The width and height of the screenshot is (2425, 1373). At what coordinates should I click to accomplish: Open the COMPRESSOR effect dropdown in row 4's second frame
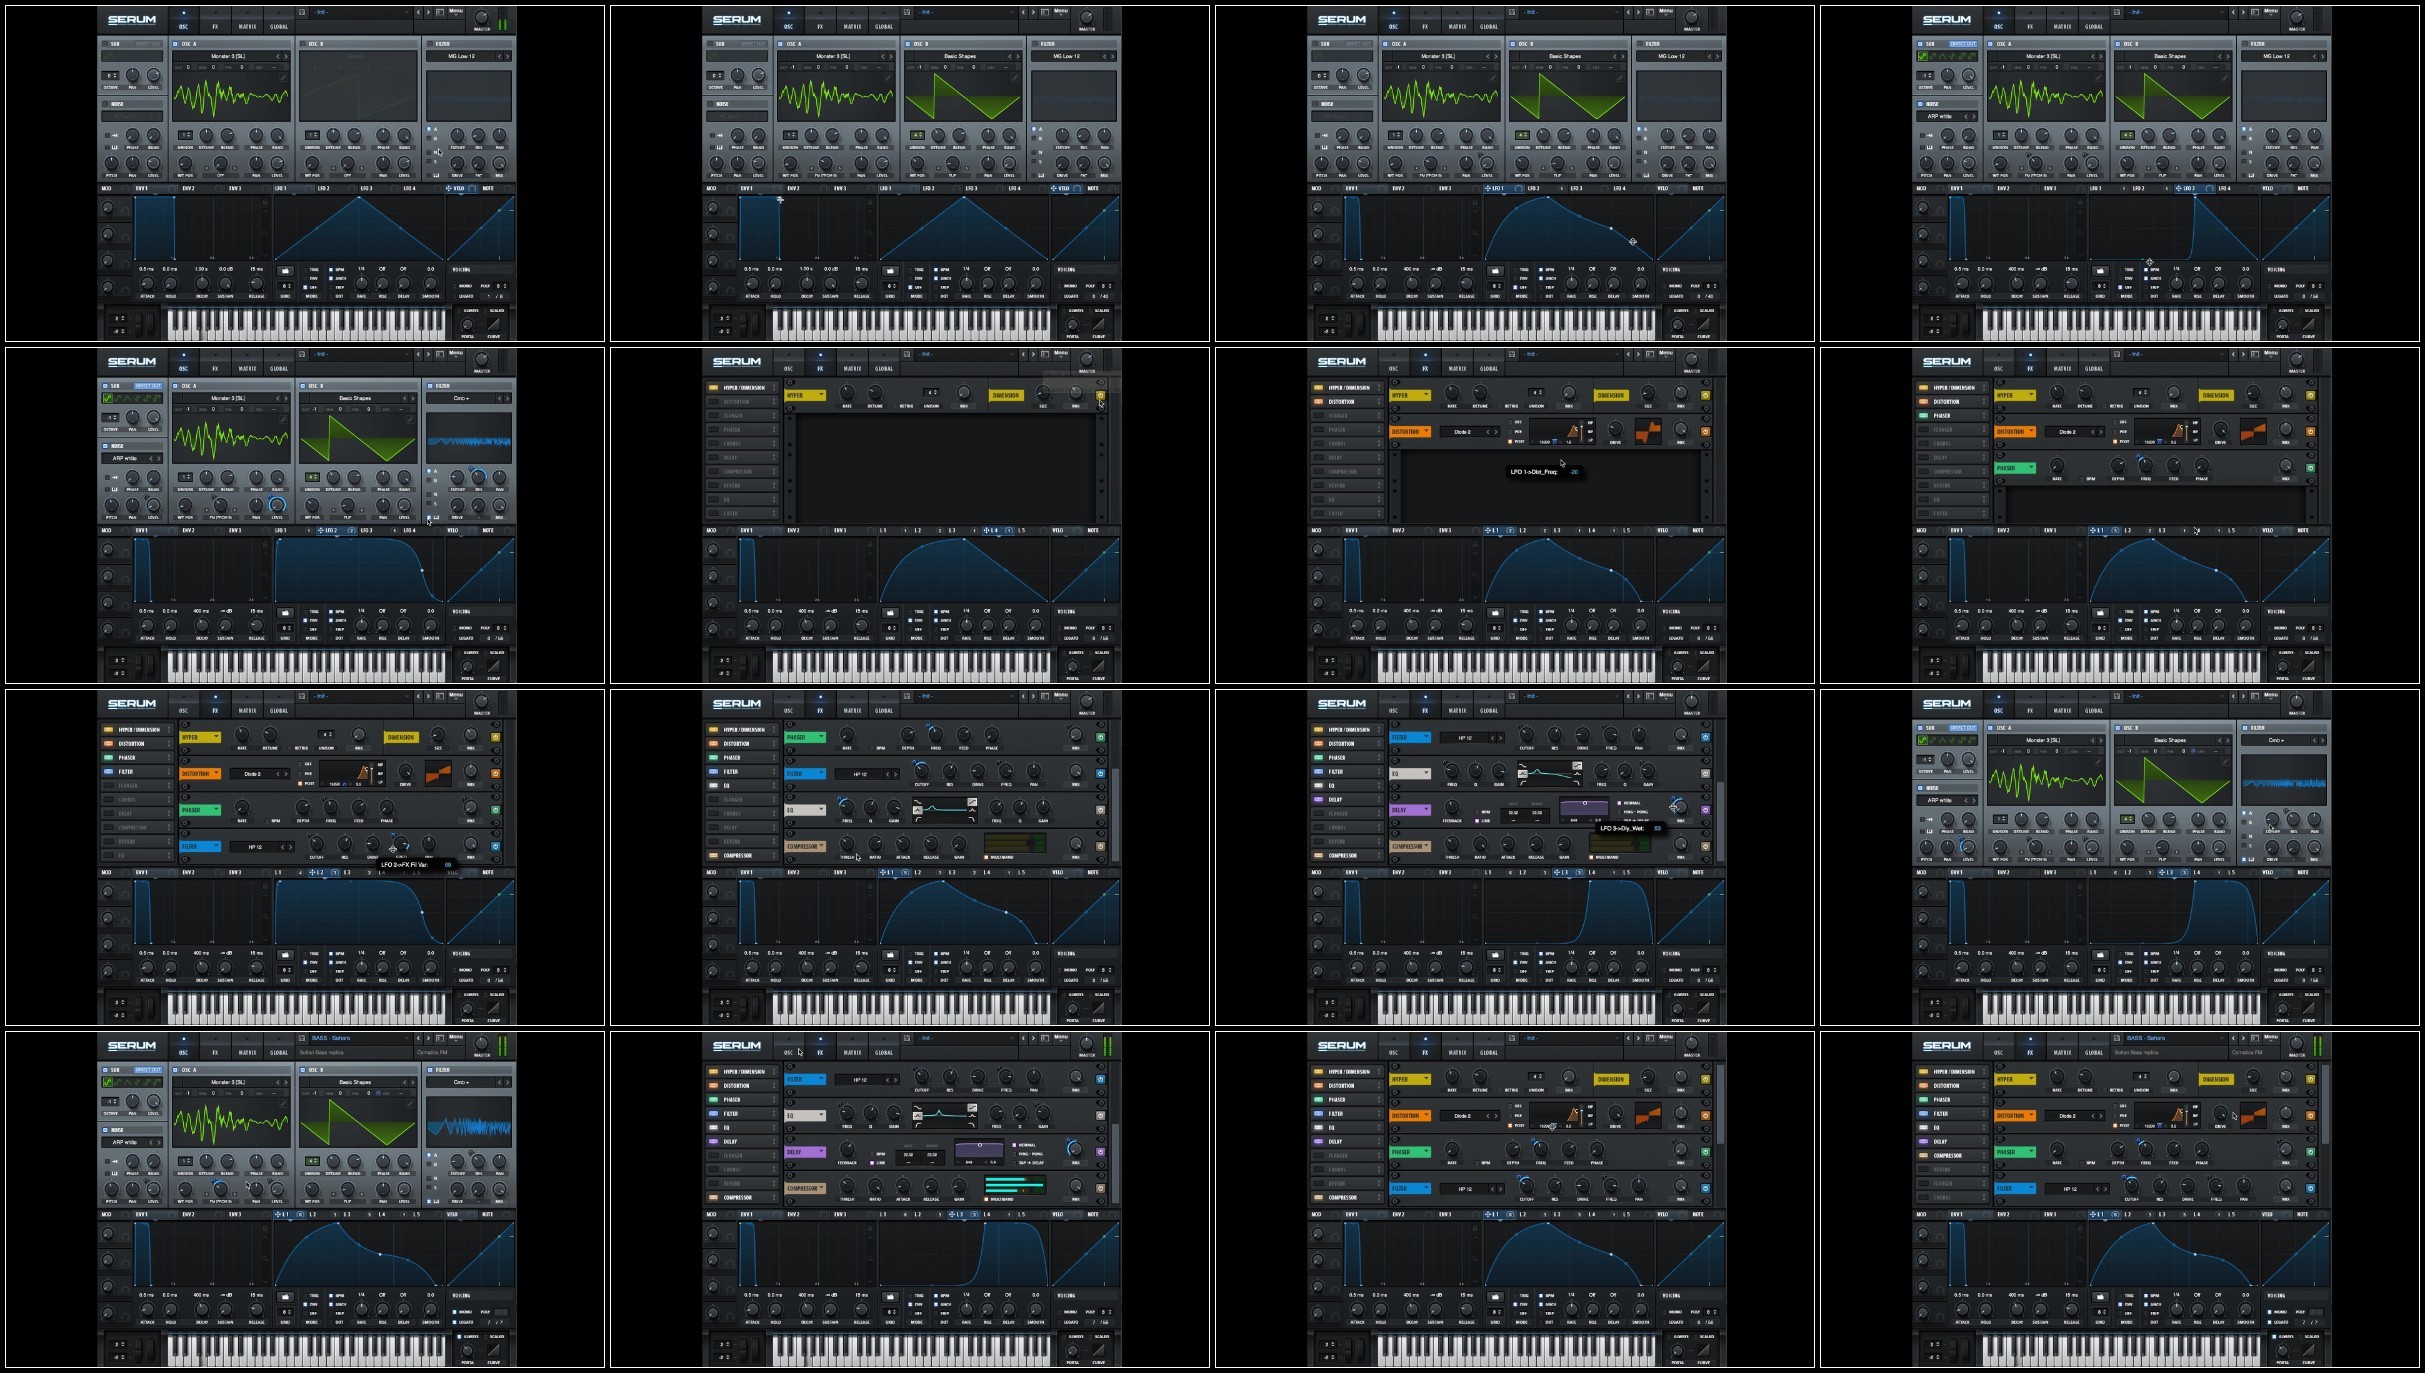point(806,1188)
